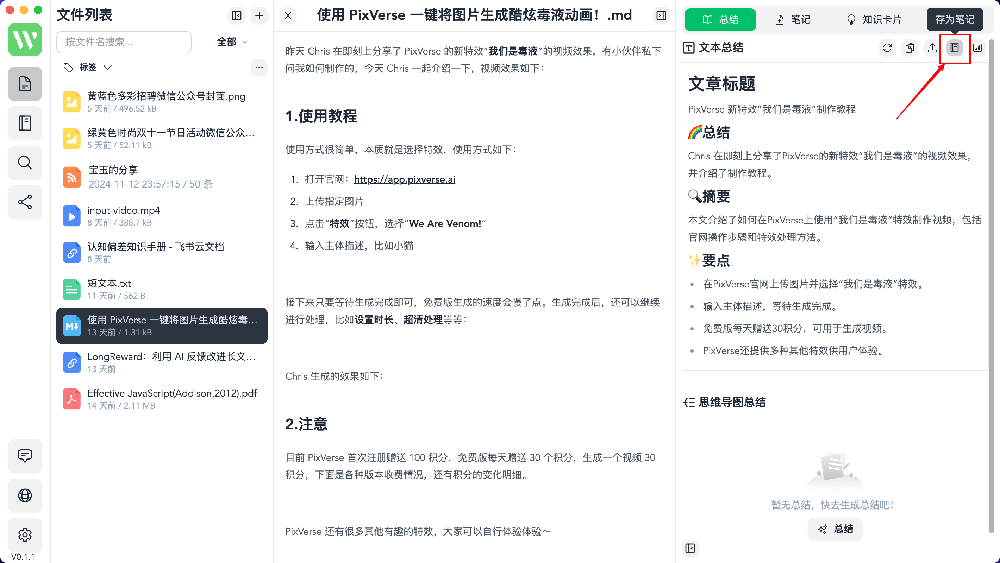Click the 总结 button under mind map
This screenshot has height=563, width=1000.
coord(835,529)
